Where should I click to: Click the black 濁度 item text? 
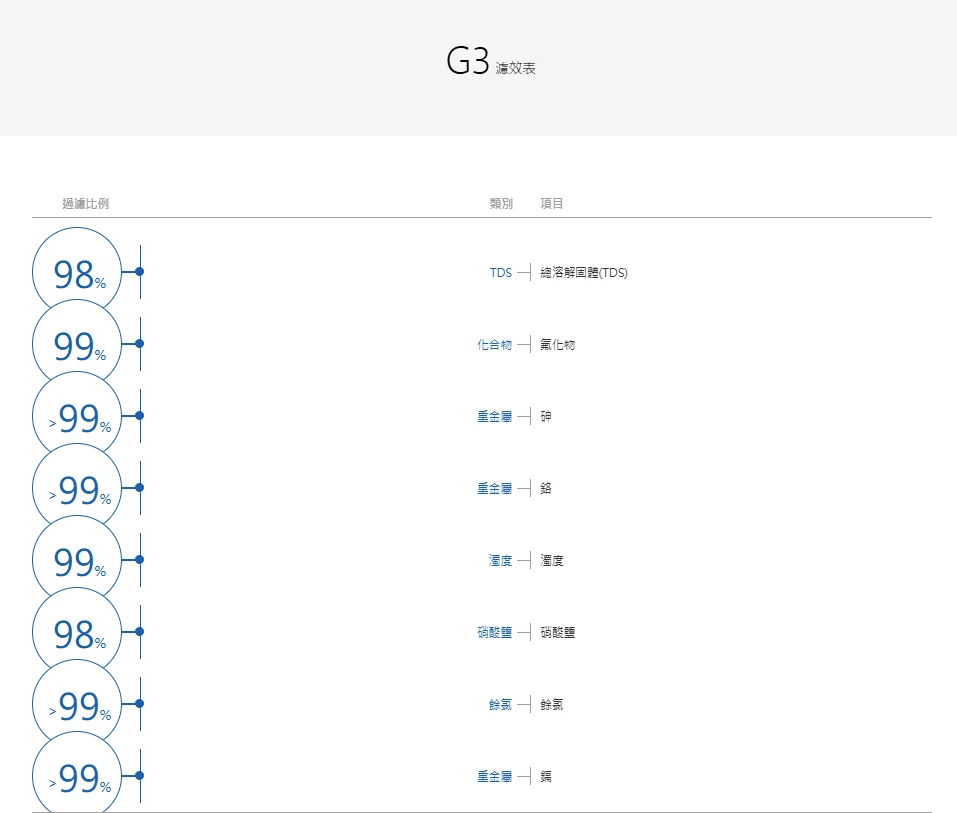552,560
